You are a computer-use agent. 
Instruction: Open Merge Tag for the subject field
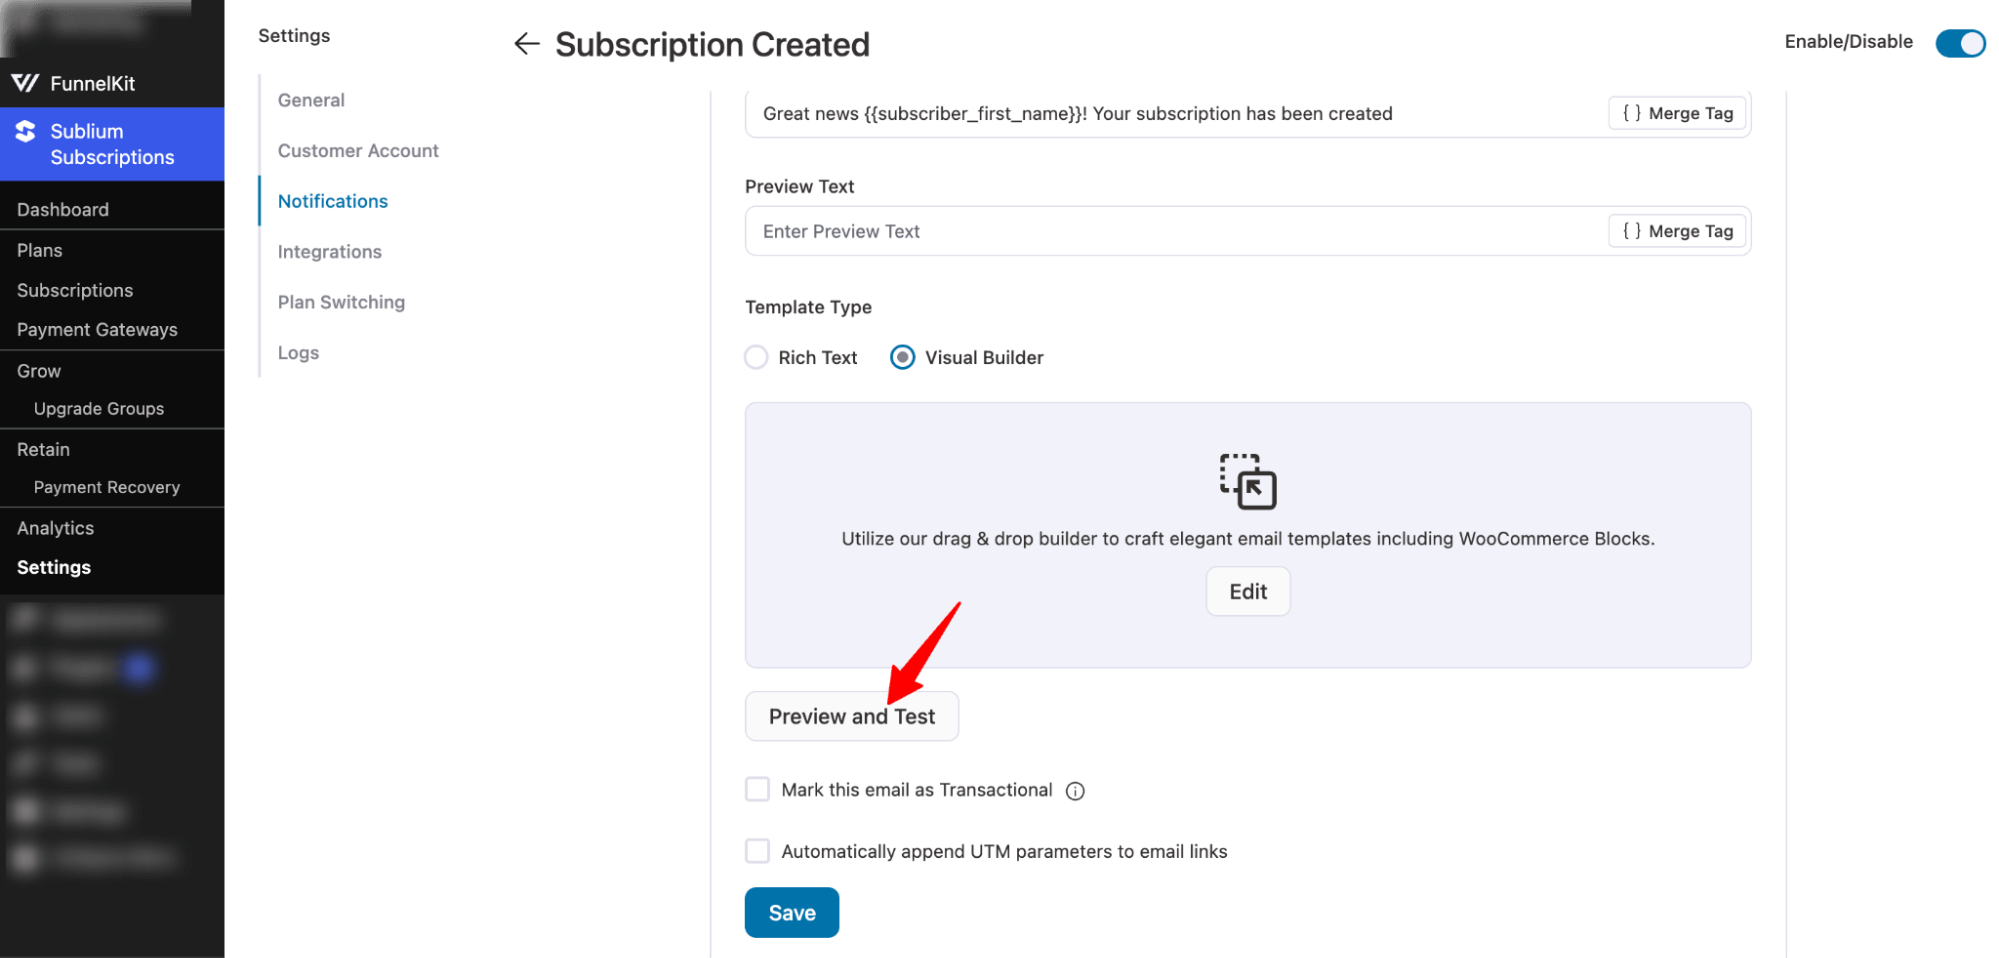pos(1677,113)
